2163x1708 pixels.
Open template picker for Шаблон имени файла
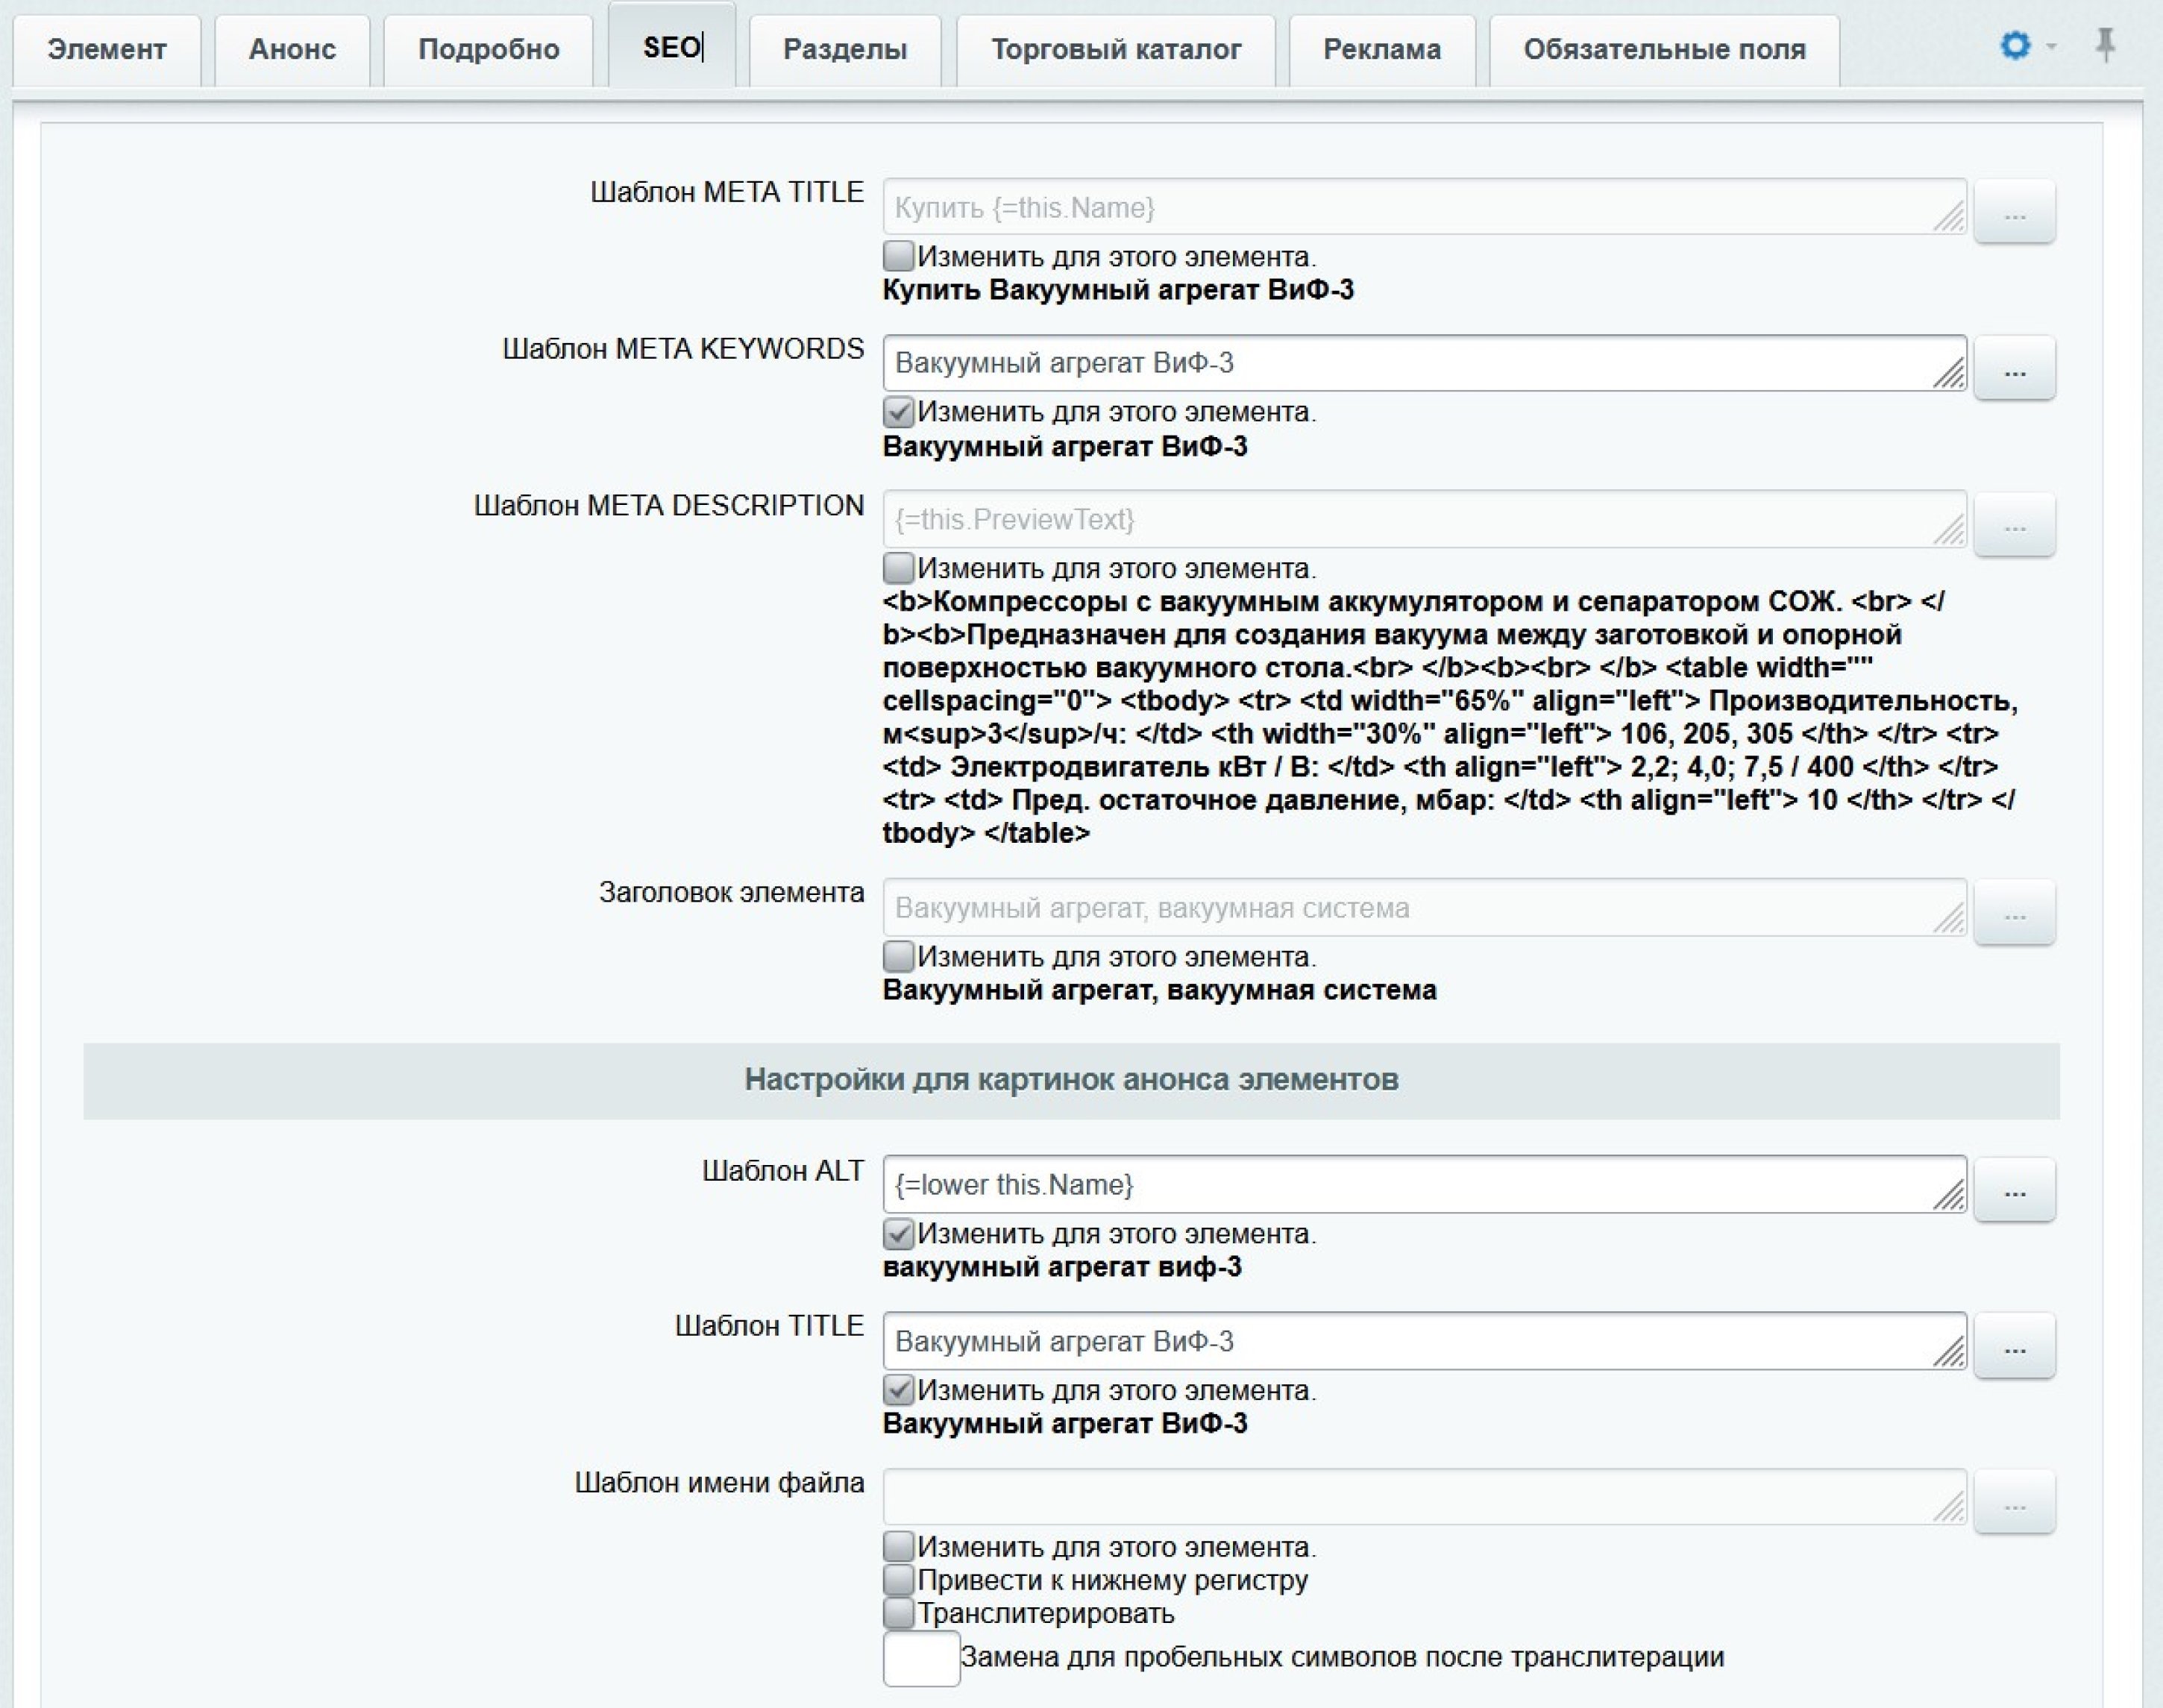(2014, 1502)
